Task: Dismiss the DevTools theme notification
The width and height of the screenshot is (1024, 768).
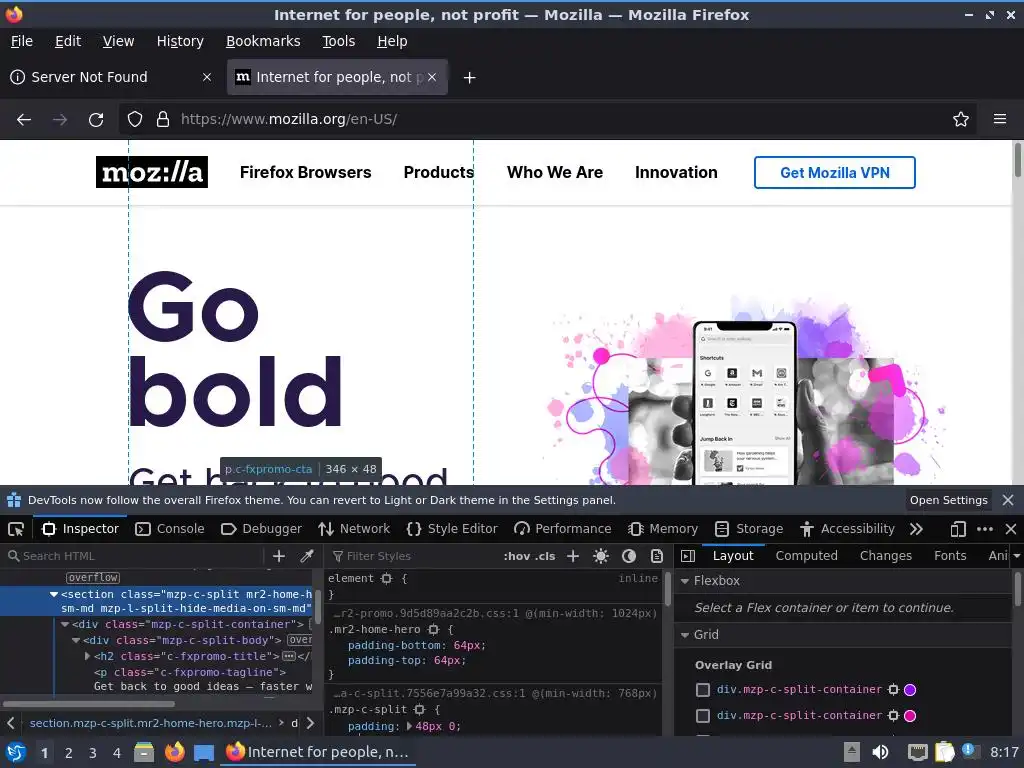Action: click(1008, 500)
